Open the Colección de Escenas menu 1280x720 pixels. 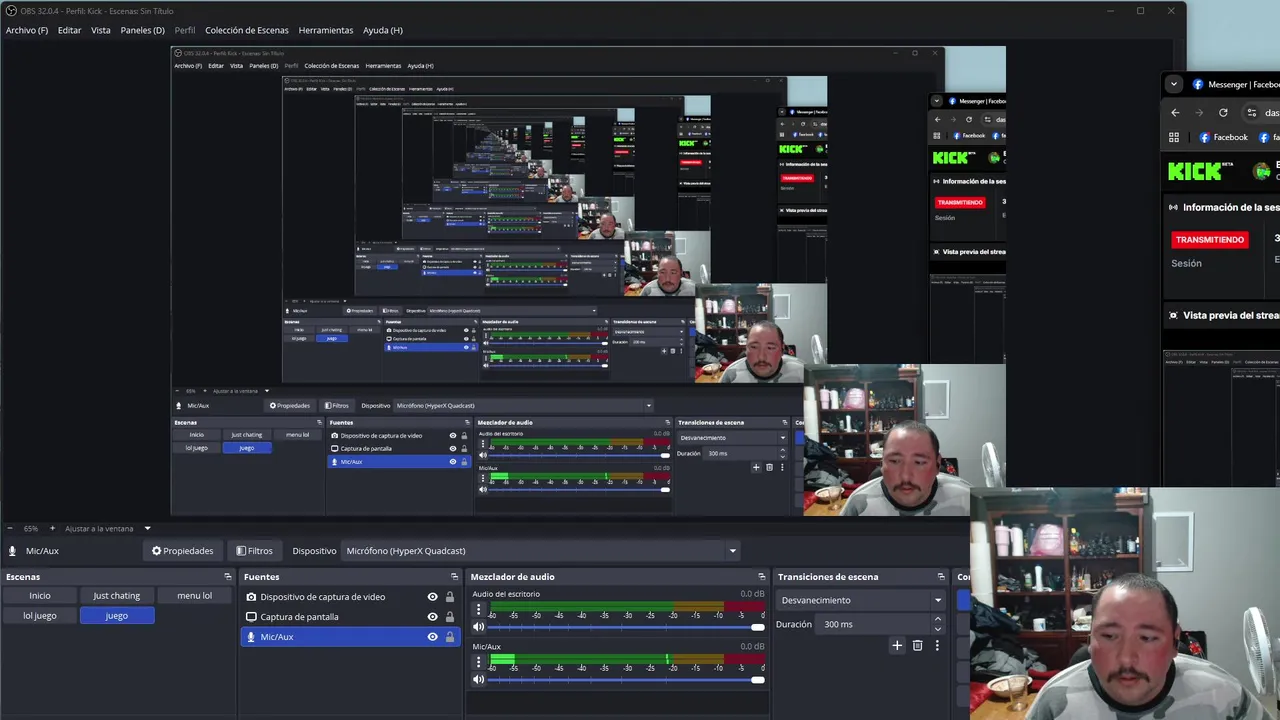pyautogui.click(x=247, y=30)
